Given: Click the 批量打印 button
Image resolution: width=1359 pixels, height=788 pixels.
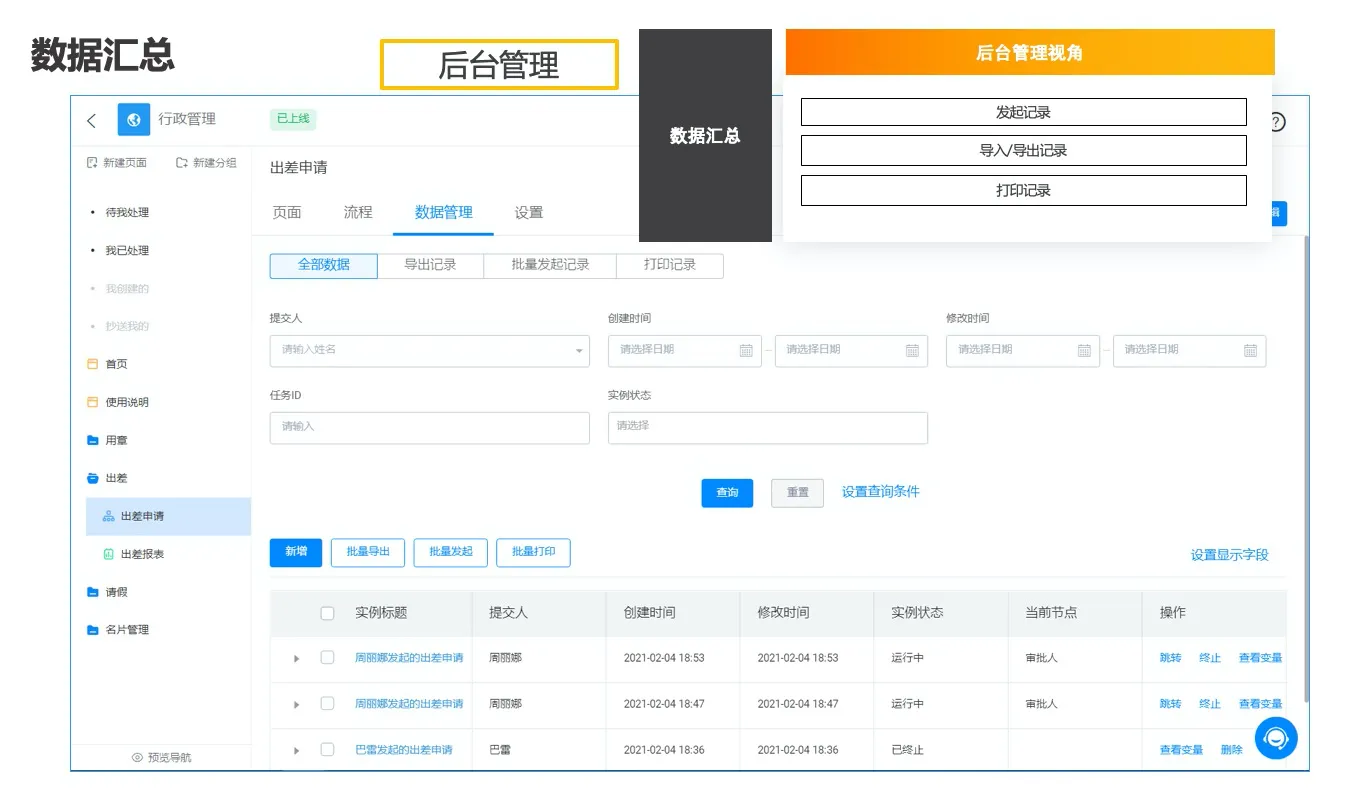Looking at the screenshot, I should pos(533,552).
